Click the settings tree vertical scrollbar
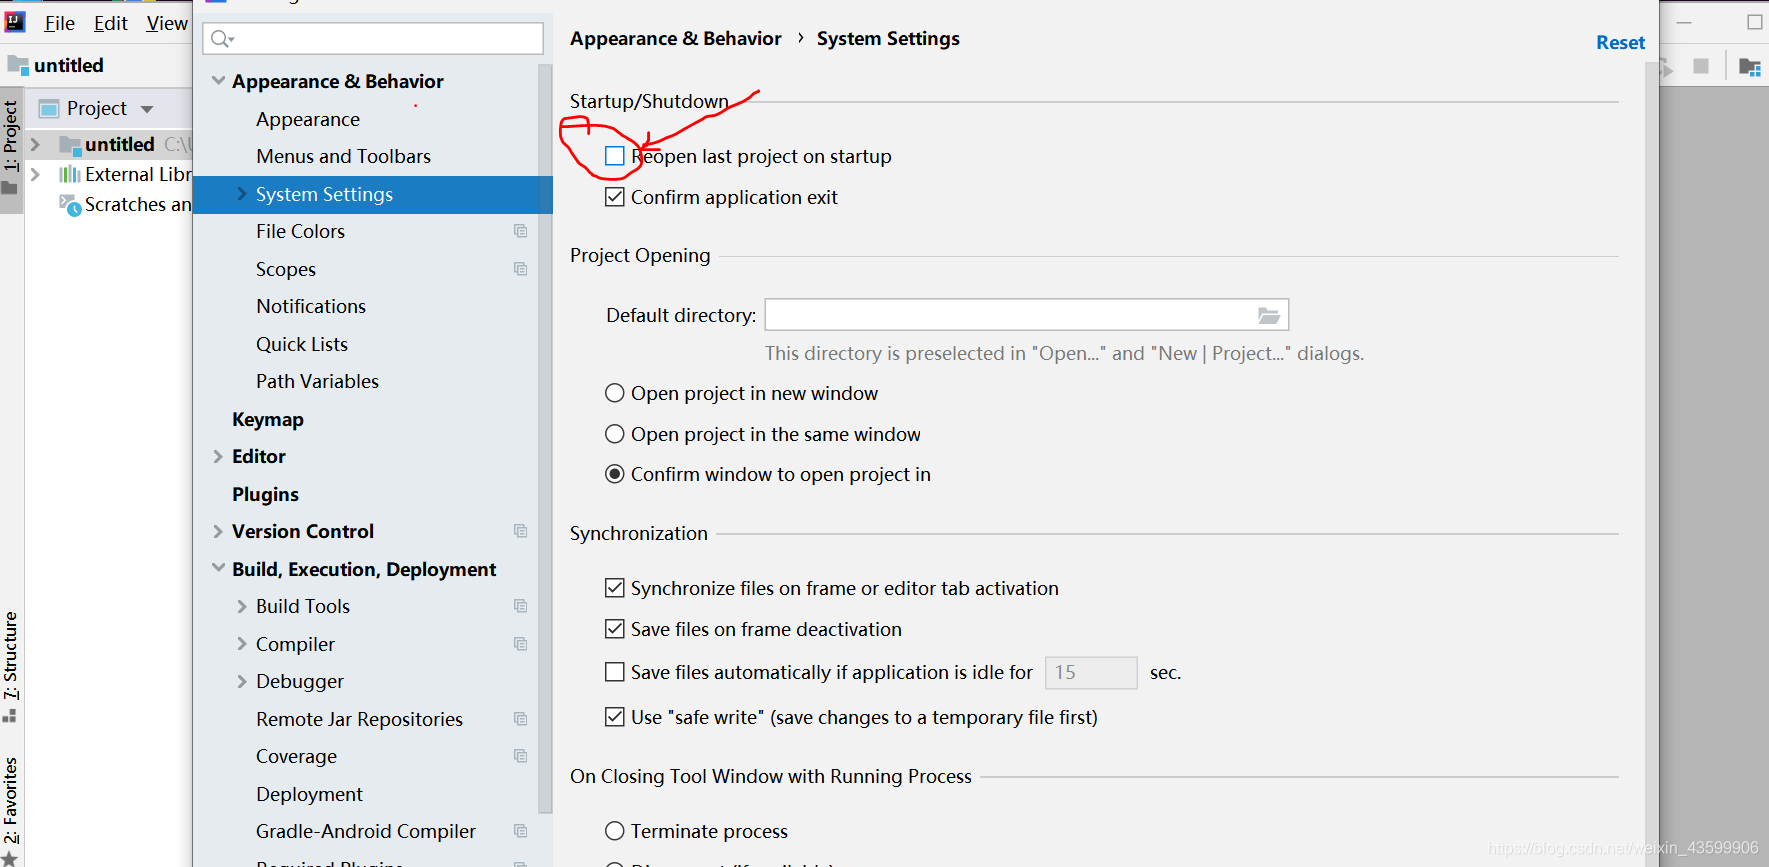Image resolution: width=1769 pixels, height=867 pixels. (x=545, y=440)
